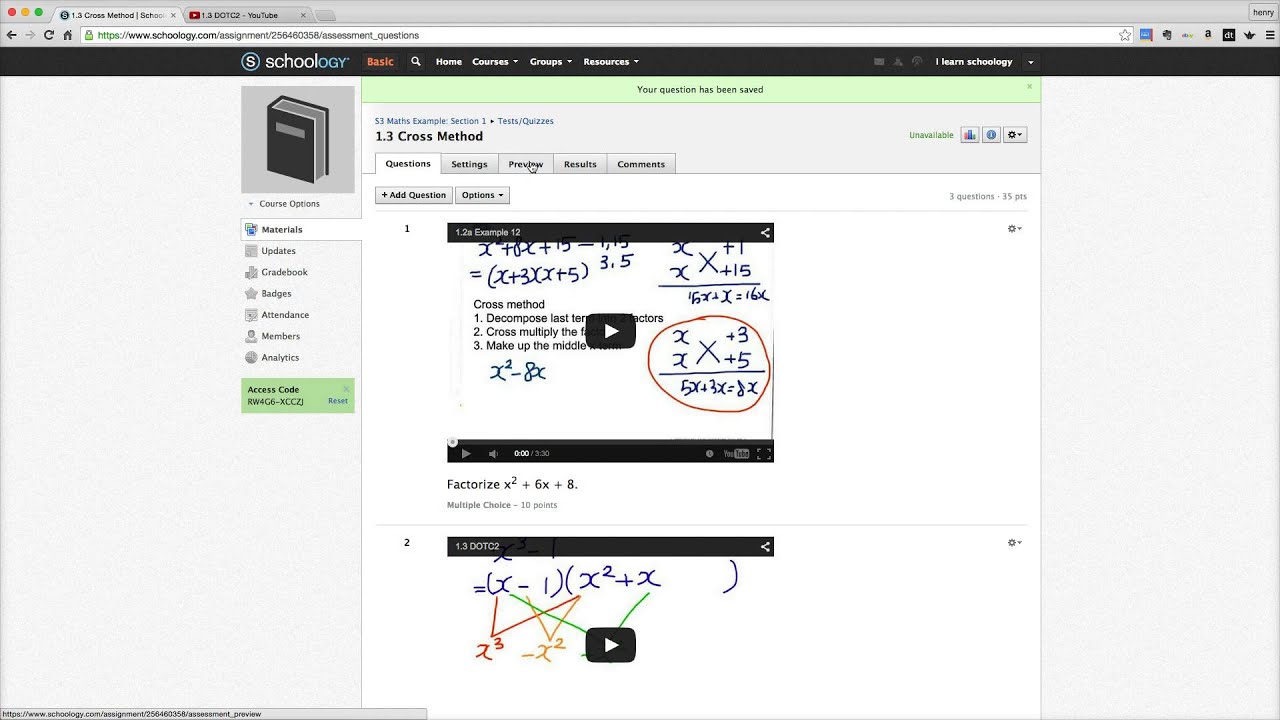Click the video progress bar
This screenshot has height=720, width=1280.
point(610,441)
